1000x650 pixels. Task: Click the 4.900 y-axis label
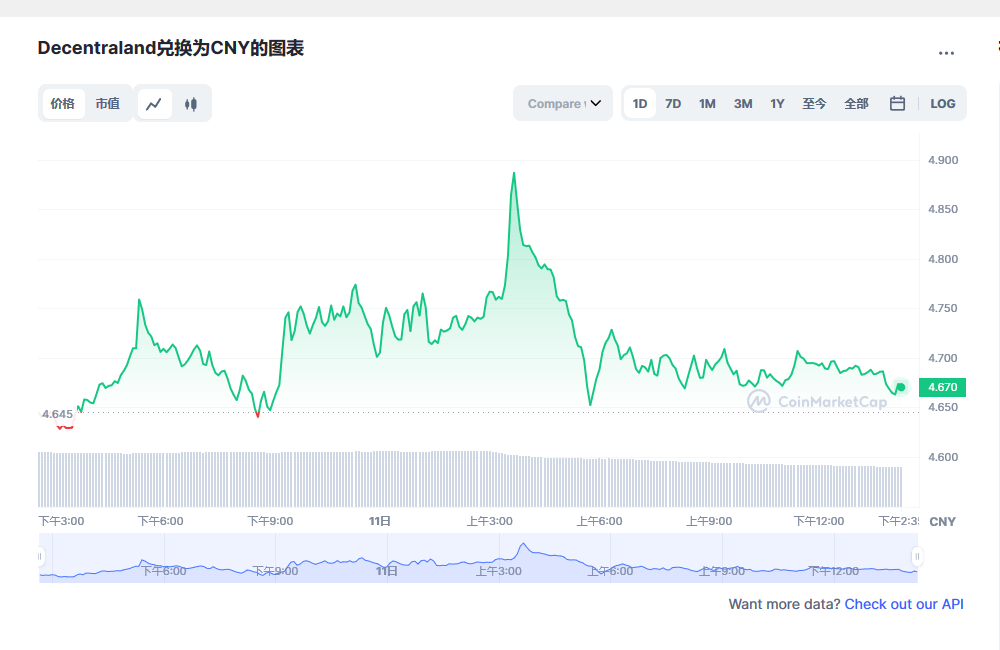tap(943, 160)
